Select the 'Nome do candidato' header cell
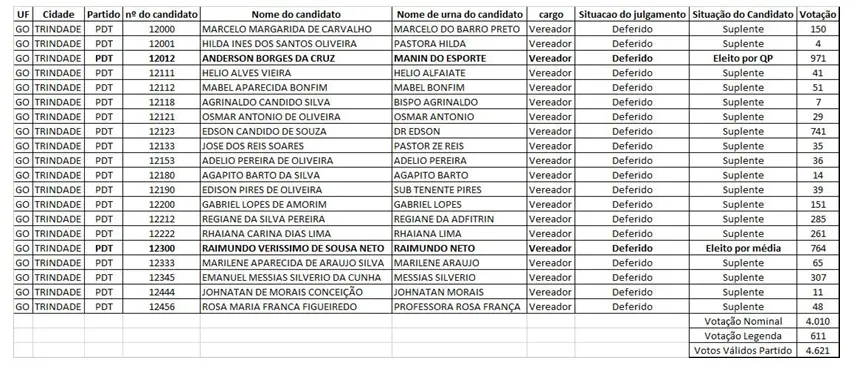The height and width of the screenshot is (365, 850). (296, 14)
